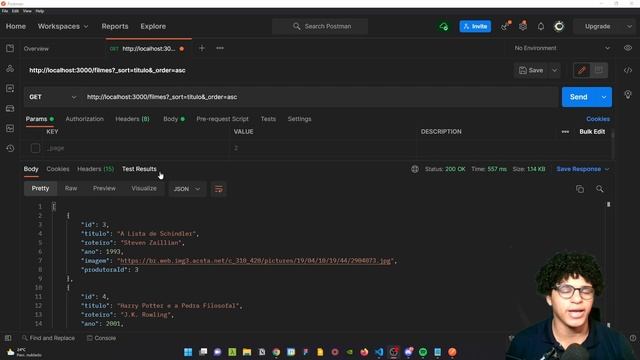Open the Environments sidebar icon
Viewport: 640px width, 360px height.
click(x=10, y=88)
